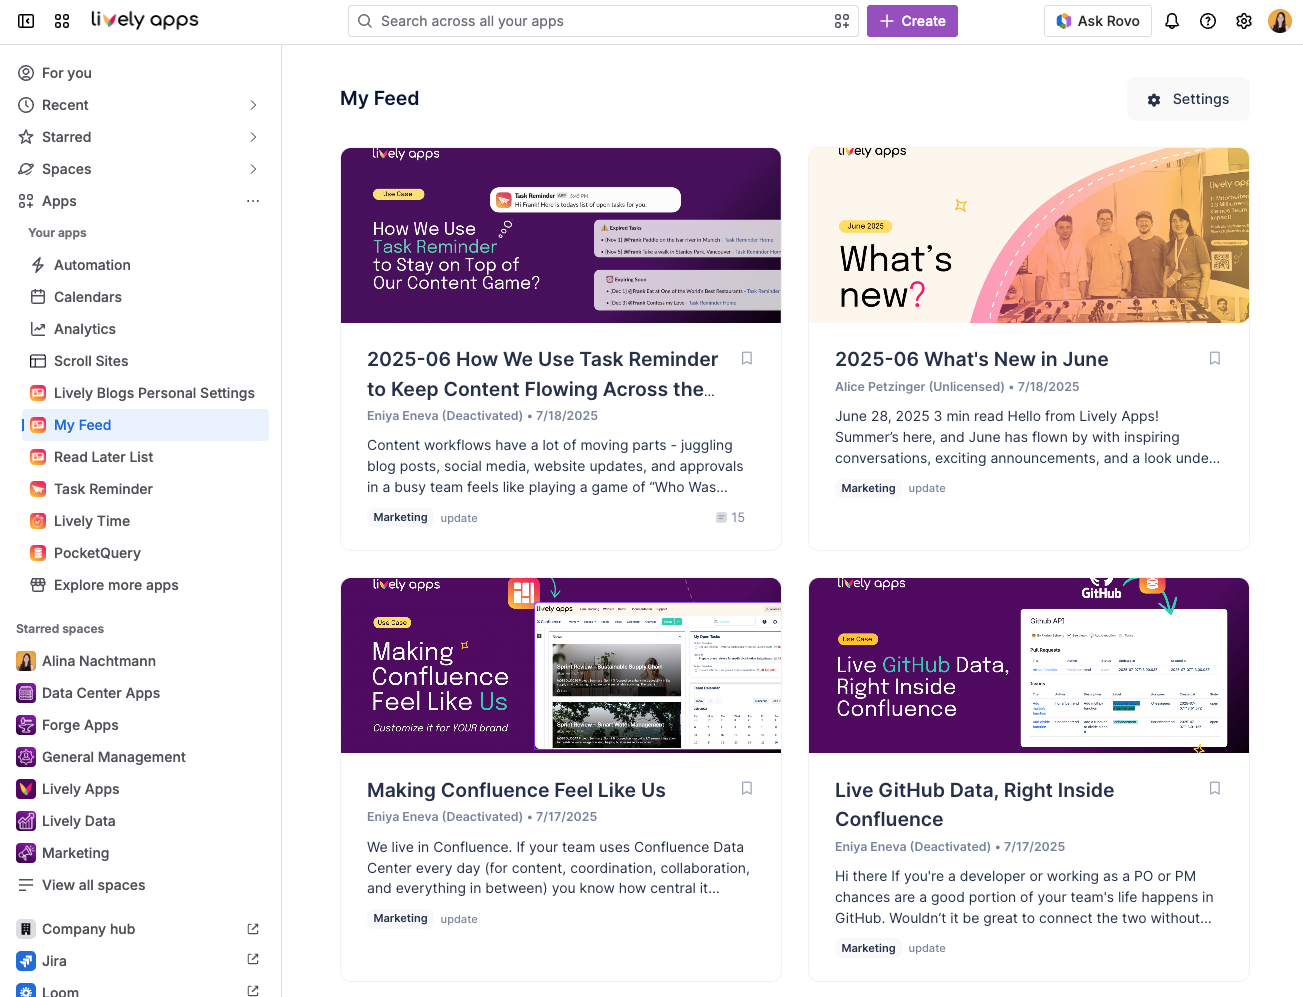Click the Alina Nachtmann space avatar
The height and width of the screenshot is (997, 1303).
point(26,661)
